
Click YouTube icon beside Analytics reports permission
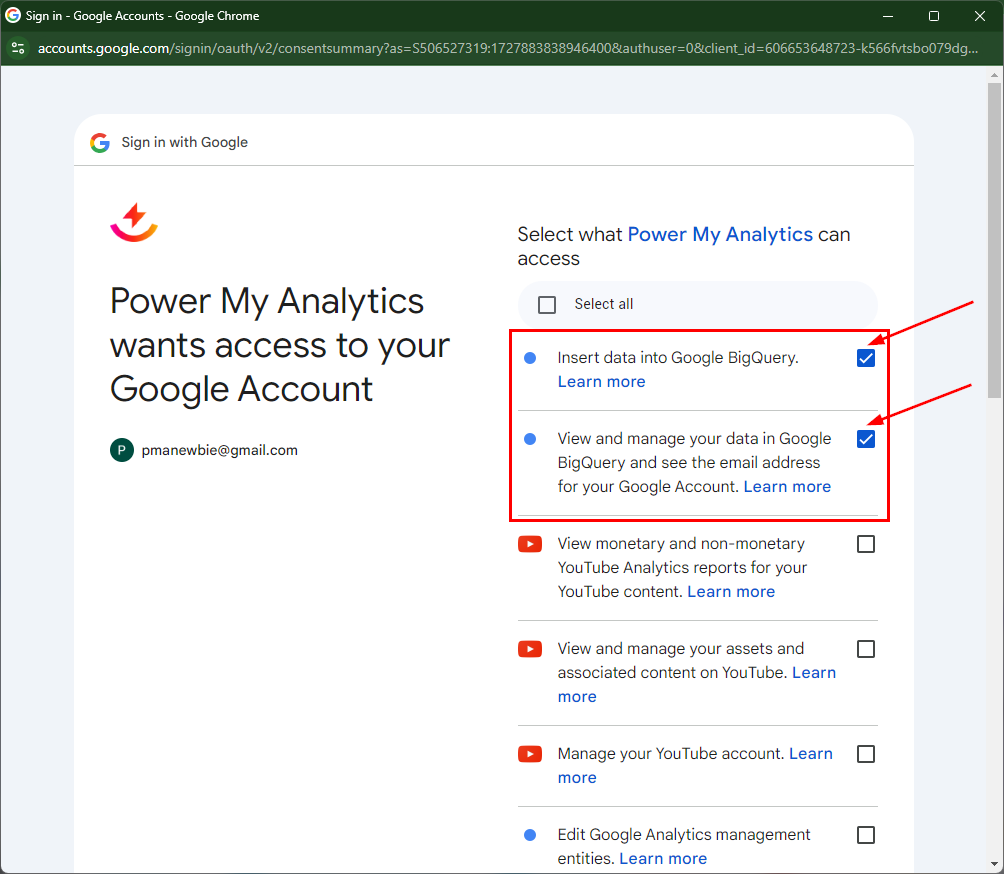[x=530, y=544]
